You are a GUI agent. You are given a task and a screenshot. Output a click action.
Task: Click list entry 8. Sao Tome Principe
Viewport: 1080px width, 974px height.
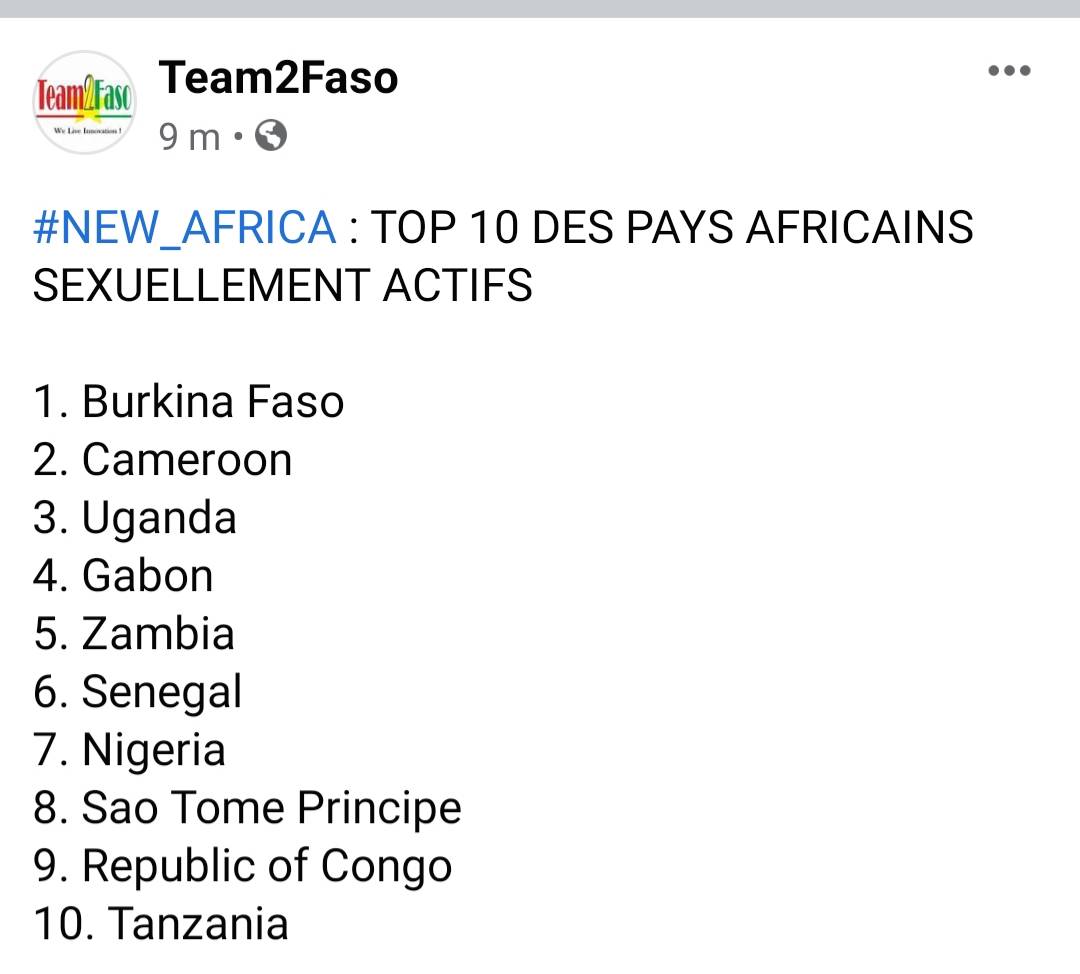coord(247,808)
